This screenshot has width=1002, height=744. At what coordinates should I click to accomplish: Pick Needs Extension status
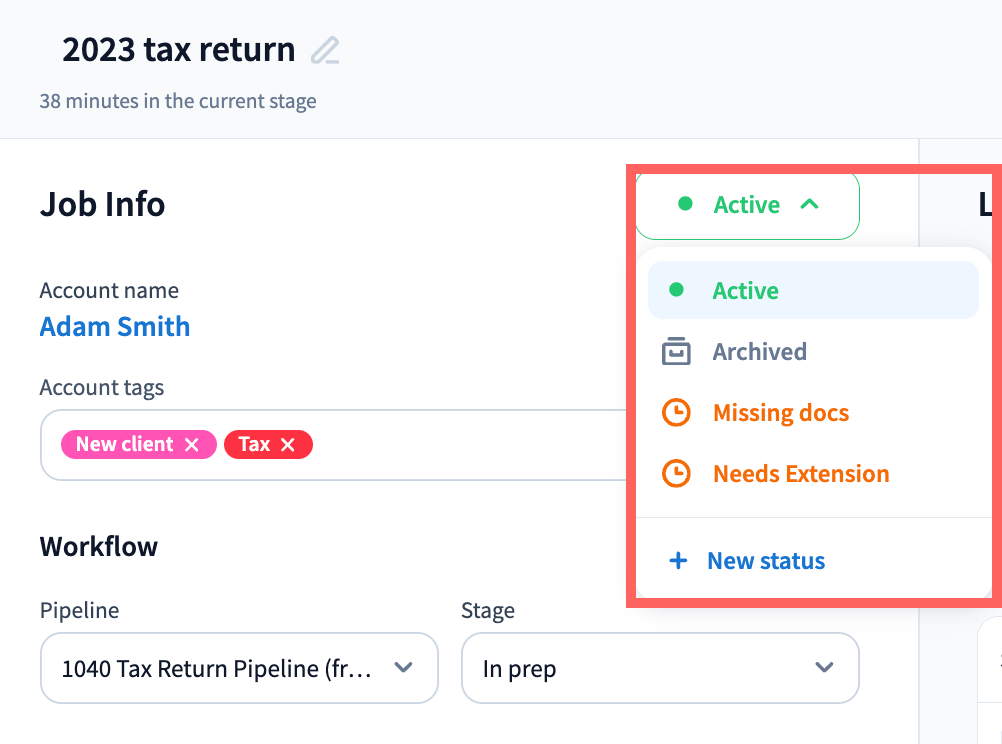(x=800, y=474)
